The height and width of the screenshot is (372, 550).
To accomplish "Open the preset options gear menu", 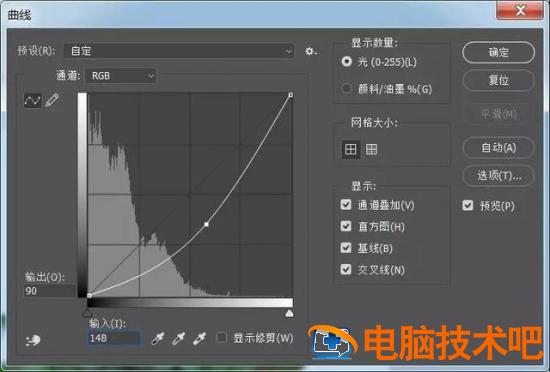I will (311, 51).
